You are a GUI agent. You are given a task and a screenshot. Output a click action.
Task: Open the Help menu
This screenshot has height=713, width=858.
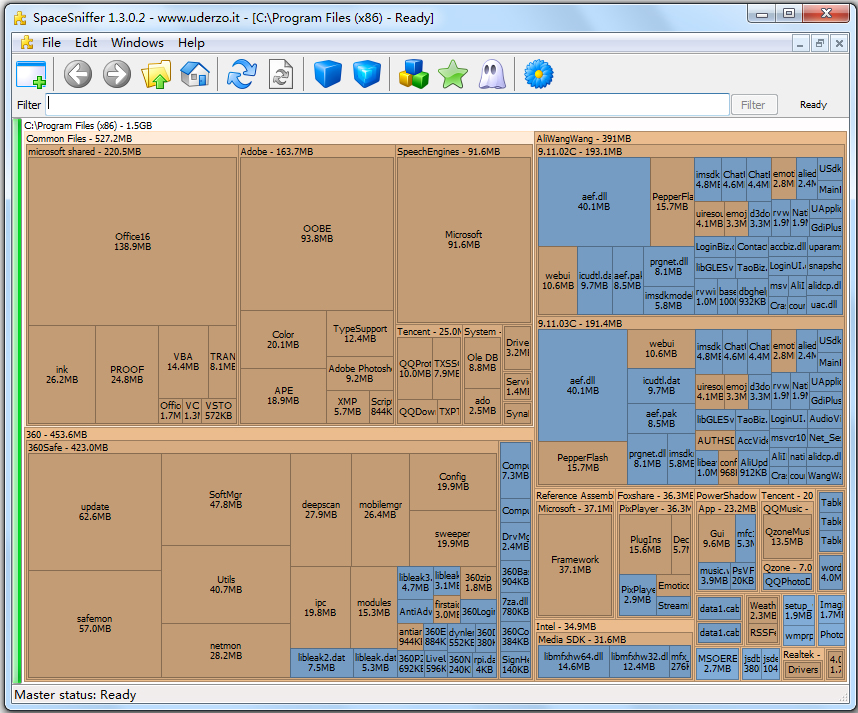191,43
